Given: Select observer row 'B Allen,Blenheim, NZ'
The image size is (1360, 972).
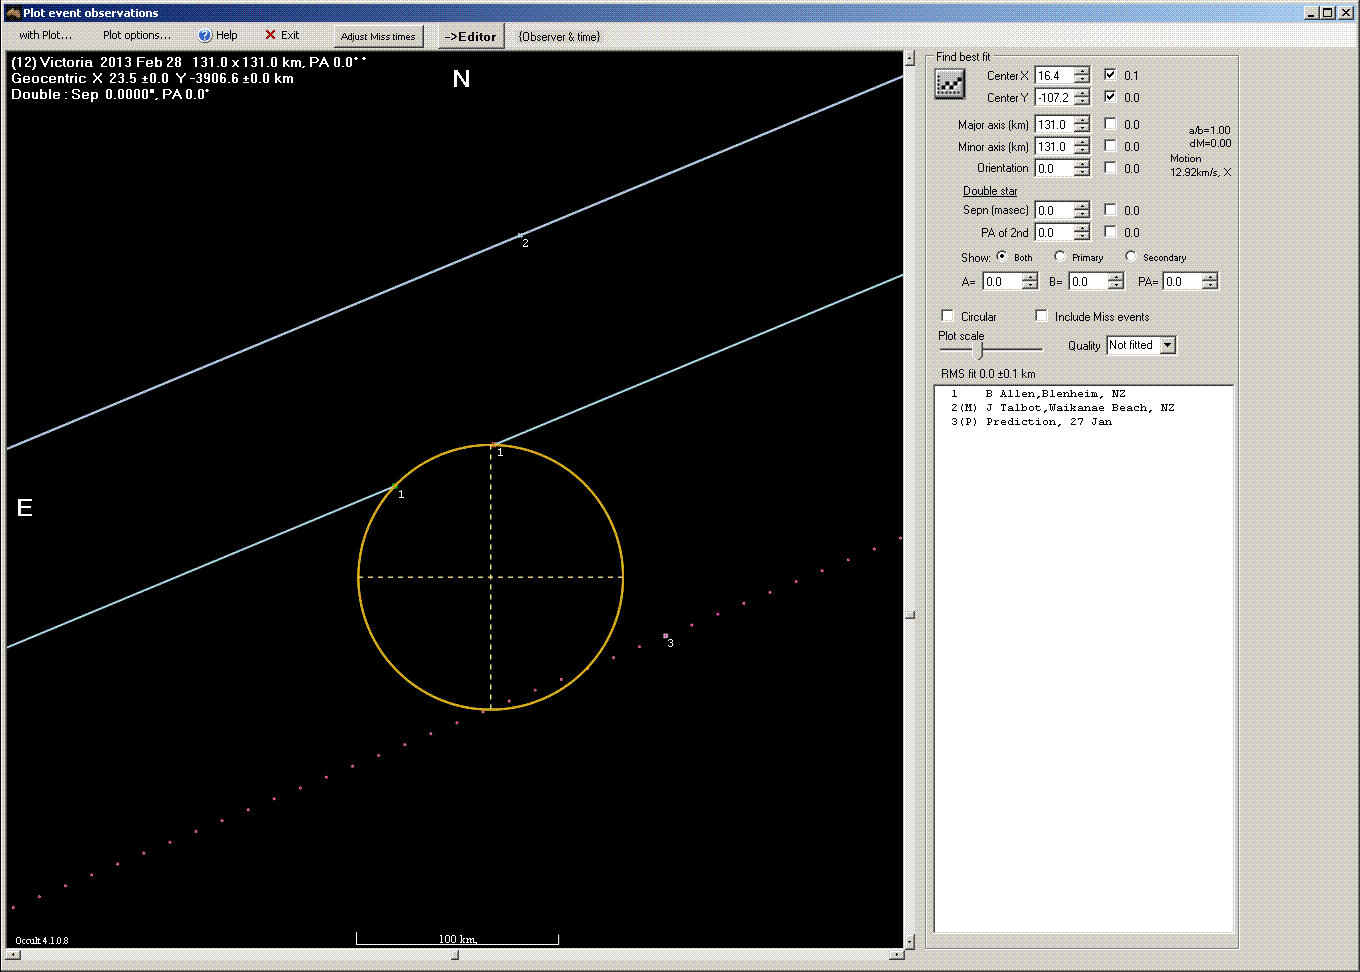Looking at the screenshot, I should coord(1083,394).
